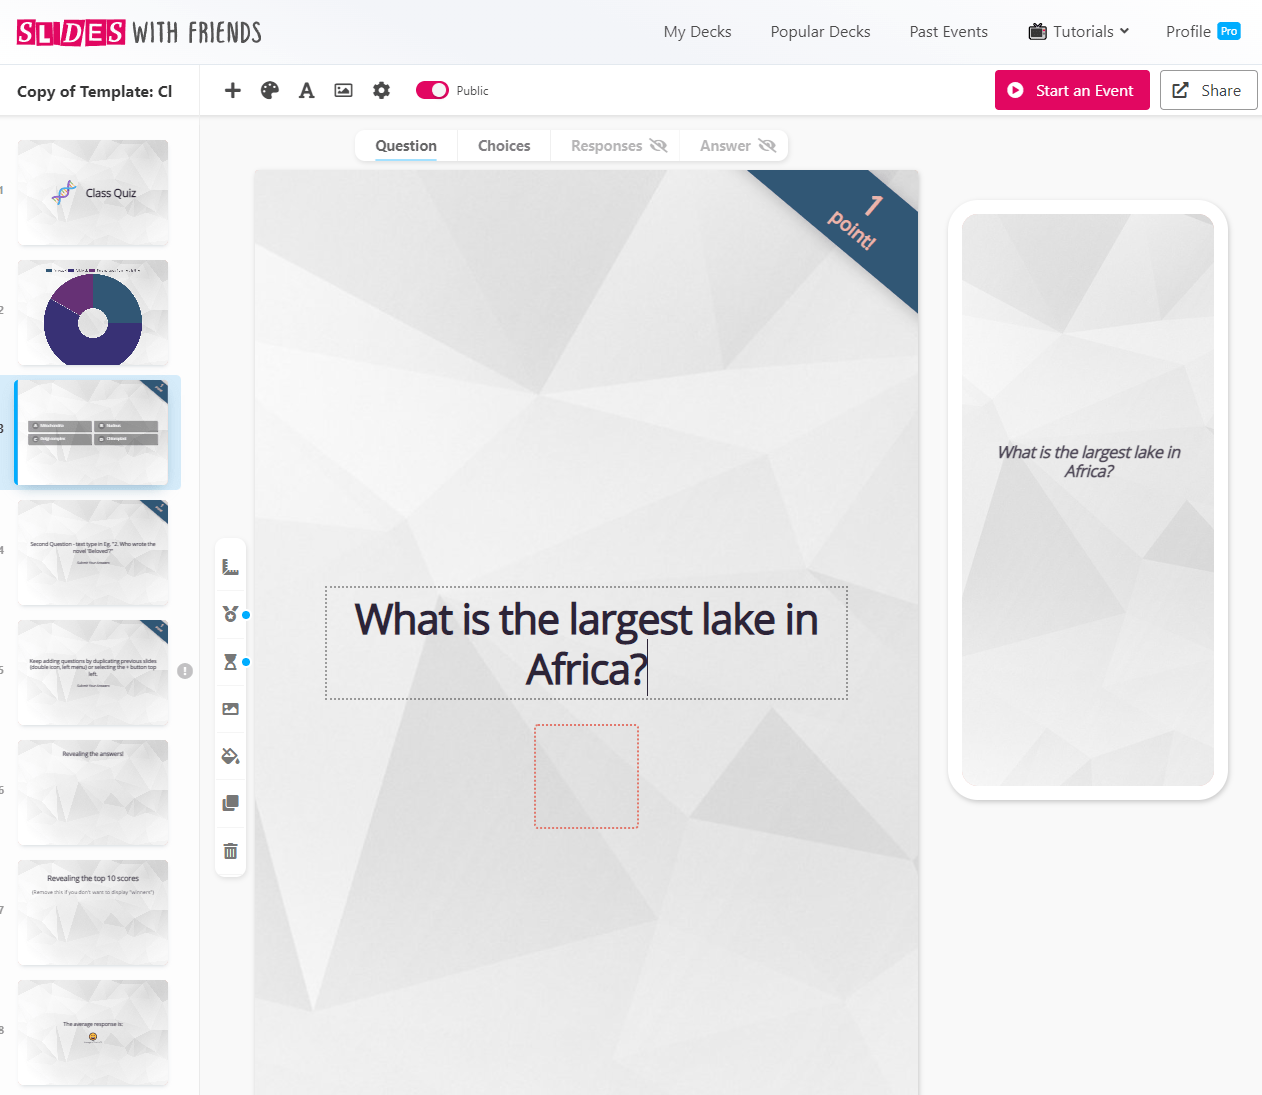The image size is (1262, 1095).
Task: Open the theme palette picker
Action: (x=269, y=90)
